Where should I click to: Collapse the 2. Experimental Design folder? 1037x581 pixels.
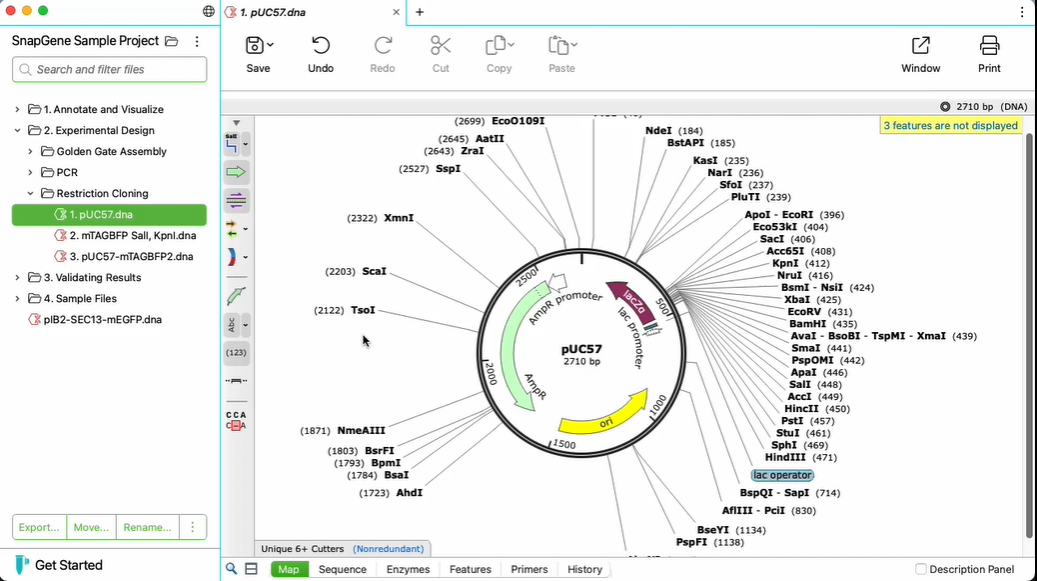[17, 131]
